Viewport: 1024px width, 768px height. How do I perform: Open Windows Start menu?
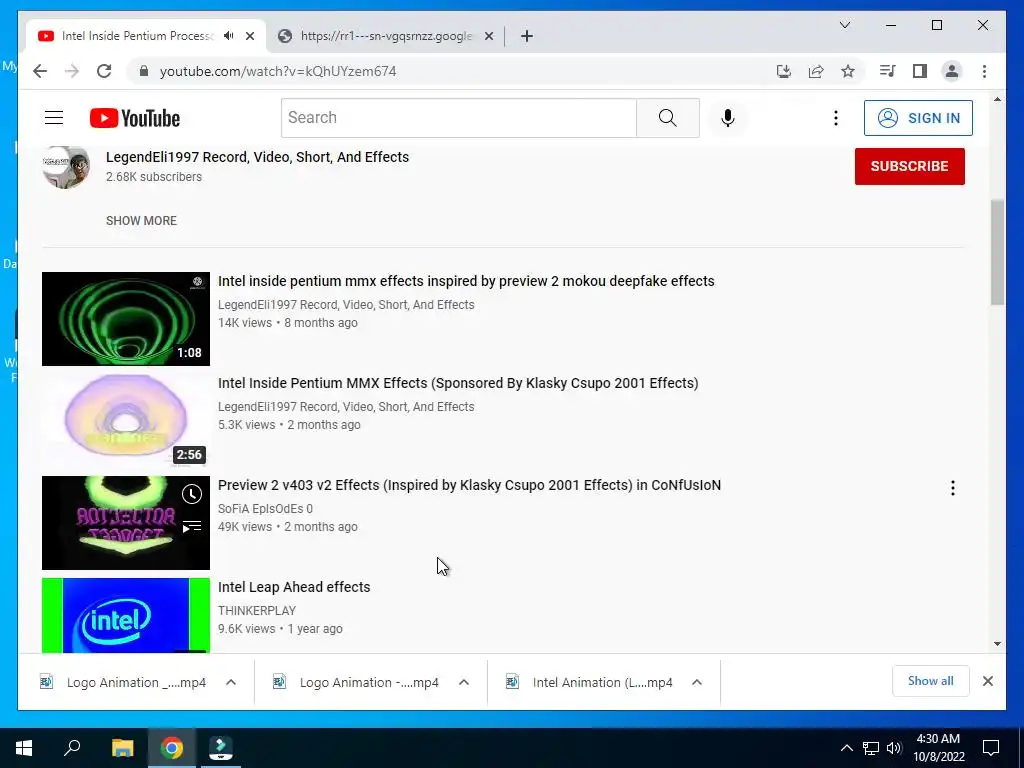tap(24, 748)
